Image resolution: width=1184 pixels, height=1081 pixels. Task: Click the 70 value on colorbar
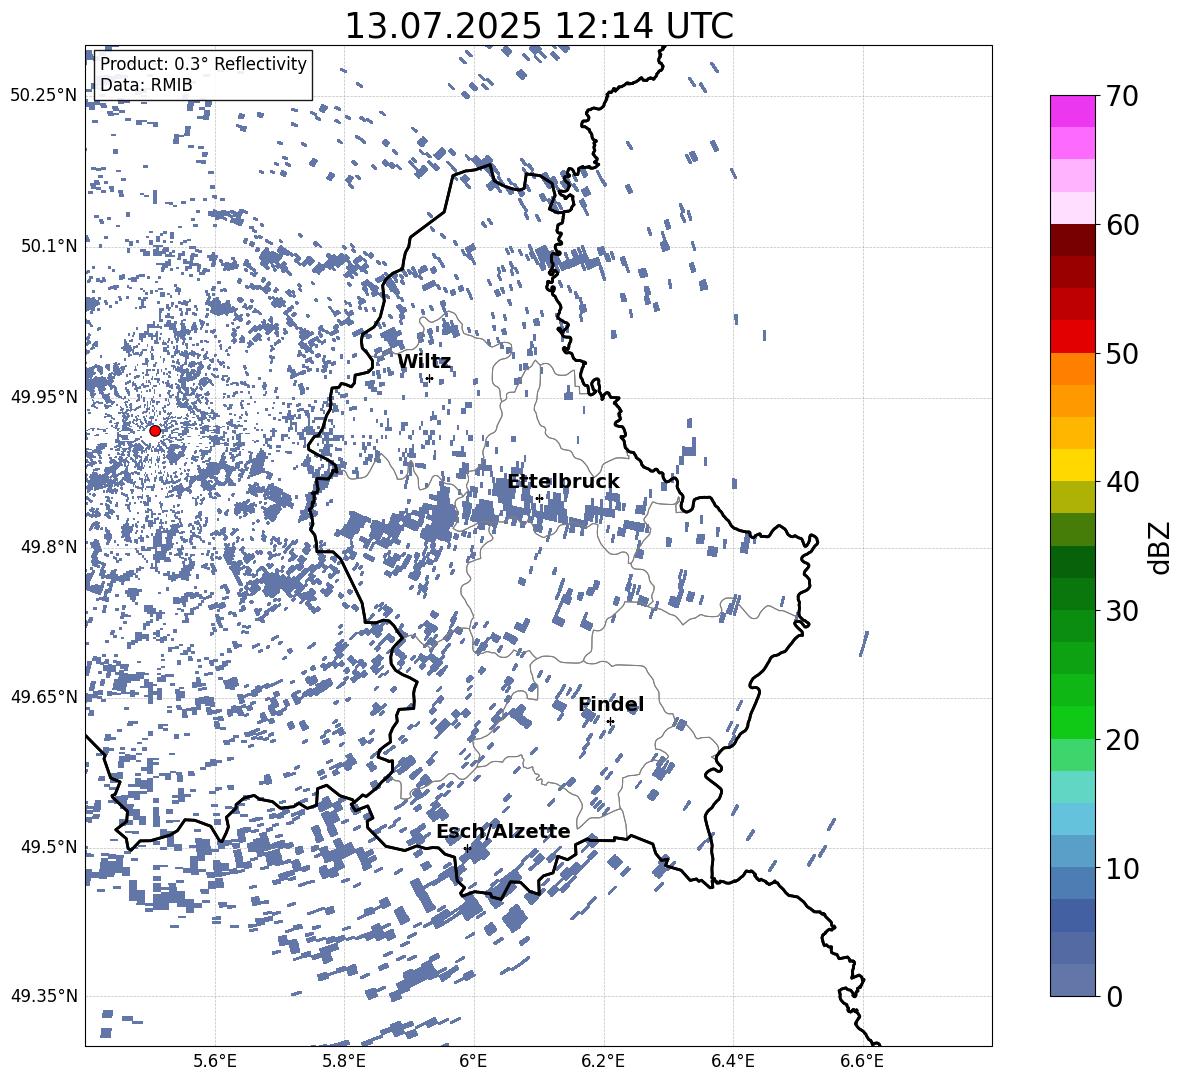tap(1122, 96)
